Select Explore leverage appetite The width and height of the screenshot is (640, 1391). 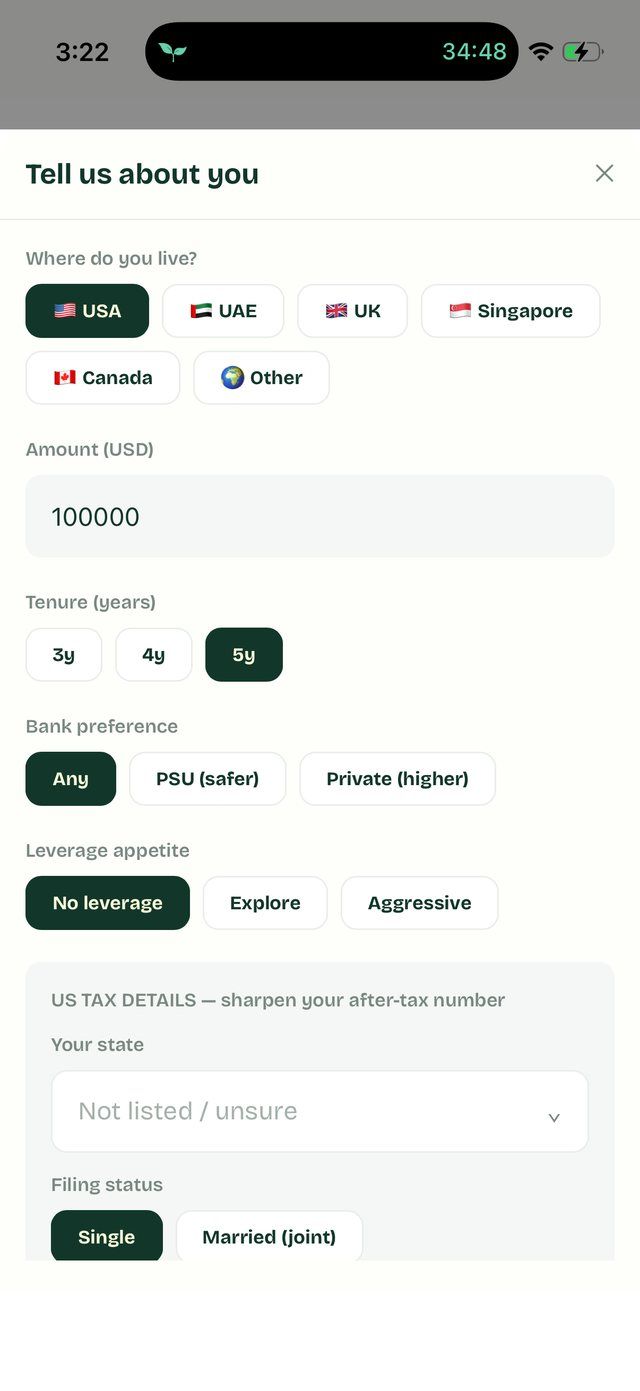click(265, 903)
